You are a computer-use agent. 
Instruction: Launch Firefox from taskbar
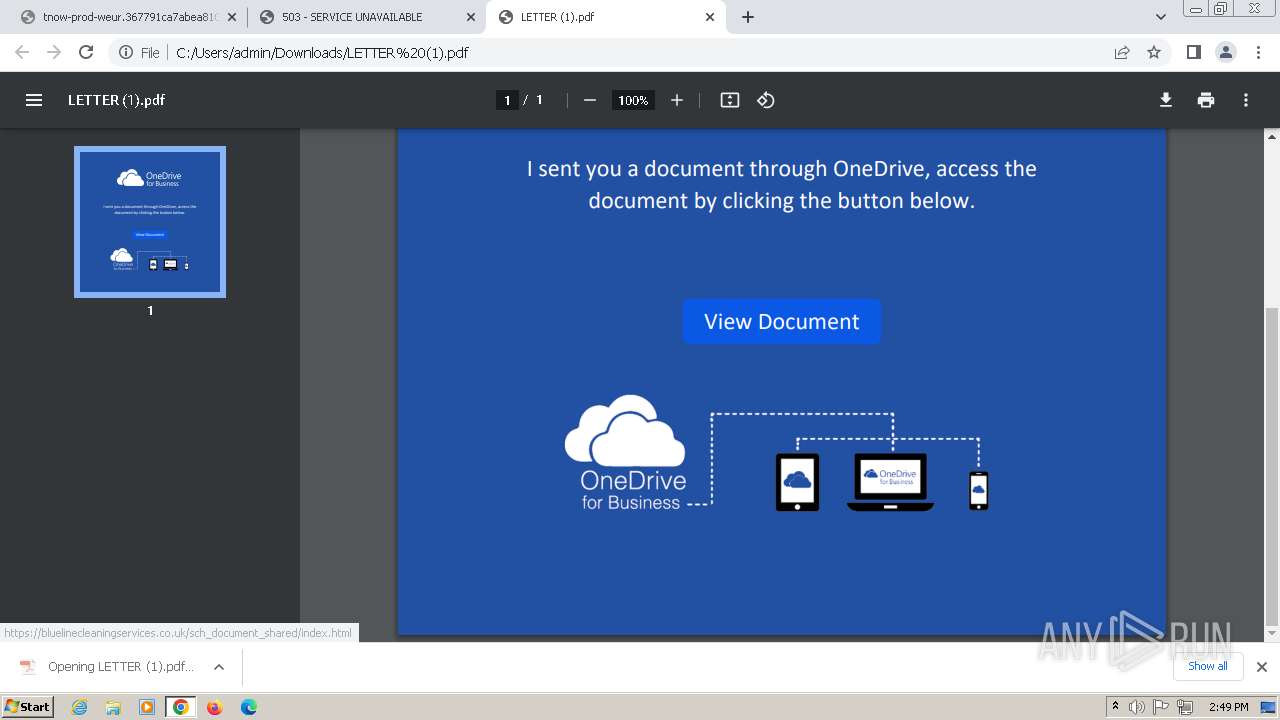pos(214,707)
